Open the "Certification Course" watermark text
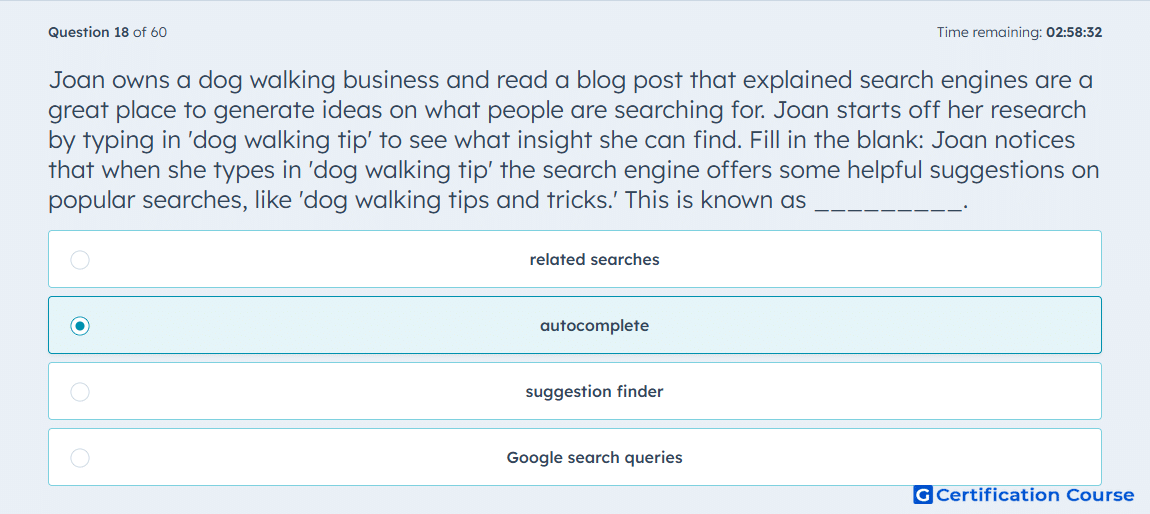 pyautogui.click(x=1035, y=495)
